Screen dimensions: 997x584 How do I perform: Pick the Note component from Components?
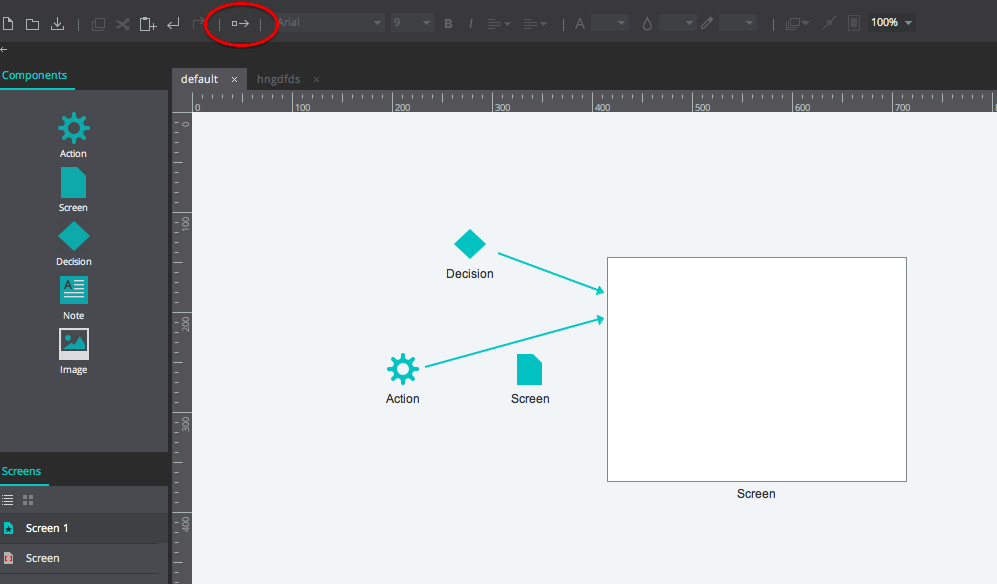(x=73, y=290)
